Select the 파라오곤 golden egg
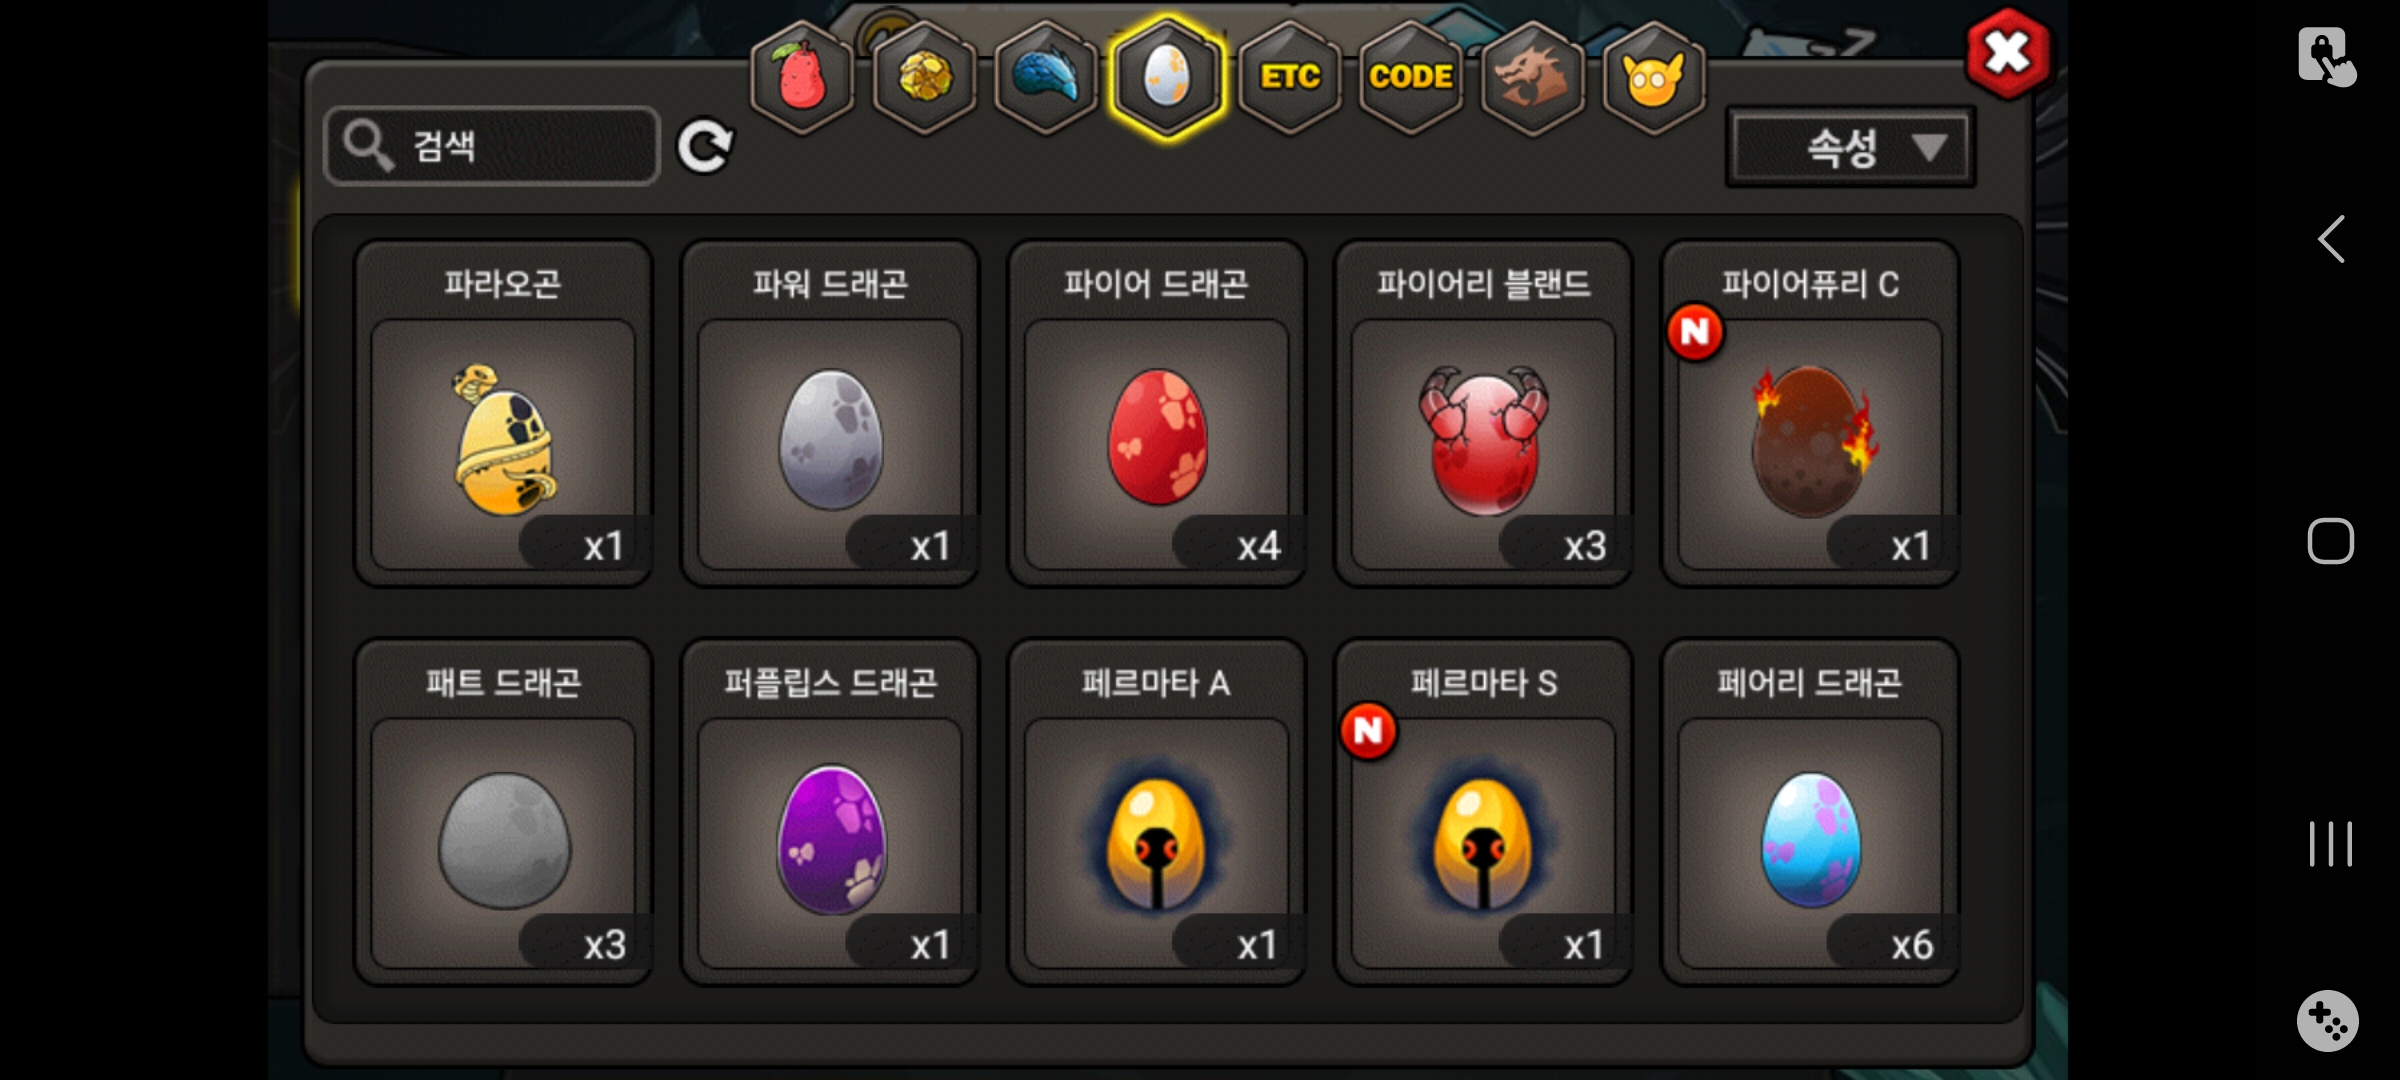Viewport: 2400px width, 1080px height. [x=503, y=413]
